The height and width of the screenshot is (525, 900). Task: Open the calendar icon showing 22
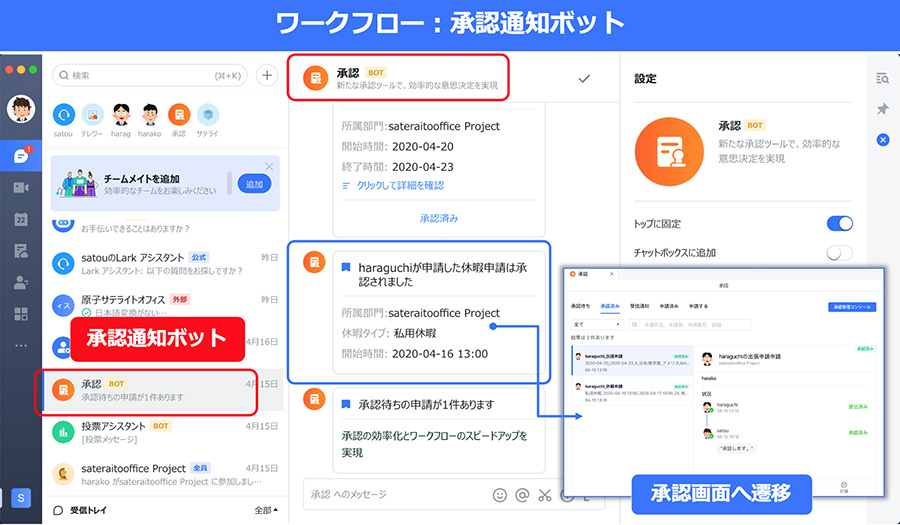click(21, 219)
